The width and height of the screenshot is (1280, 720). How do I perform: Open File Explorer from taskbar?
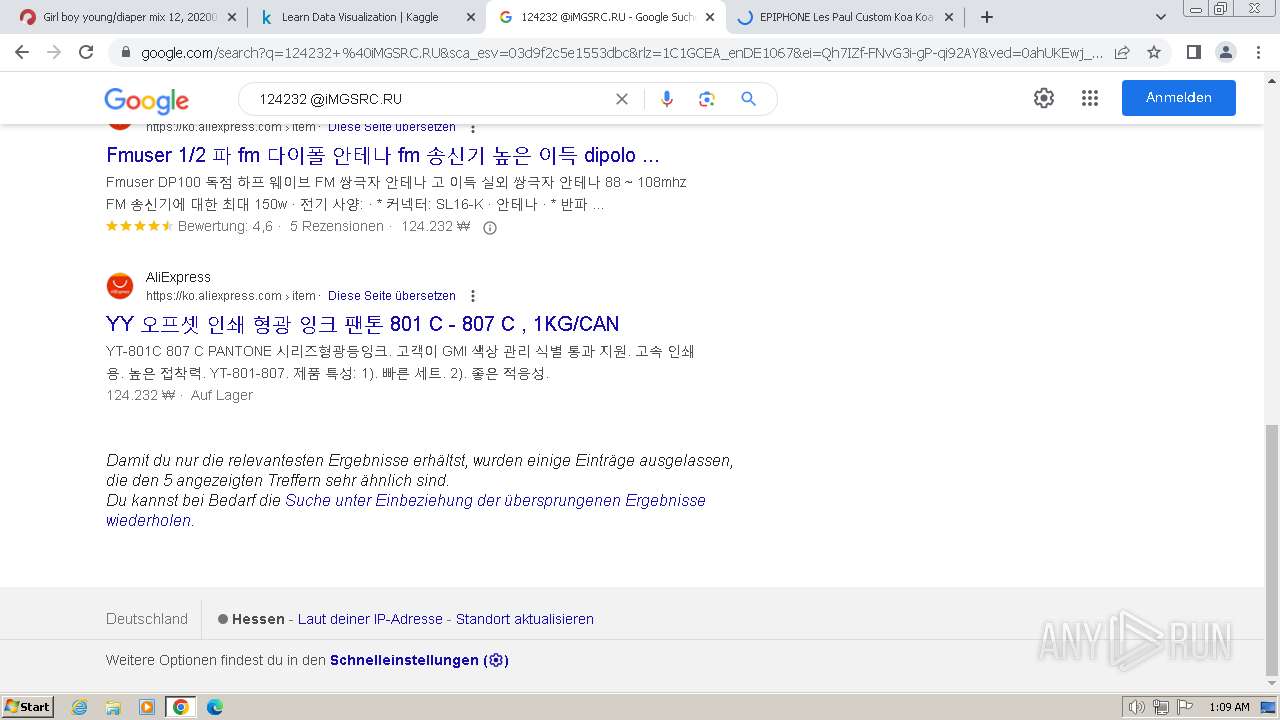coord(113,707)
